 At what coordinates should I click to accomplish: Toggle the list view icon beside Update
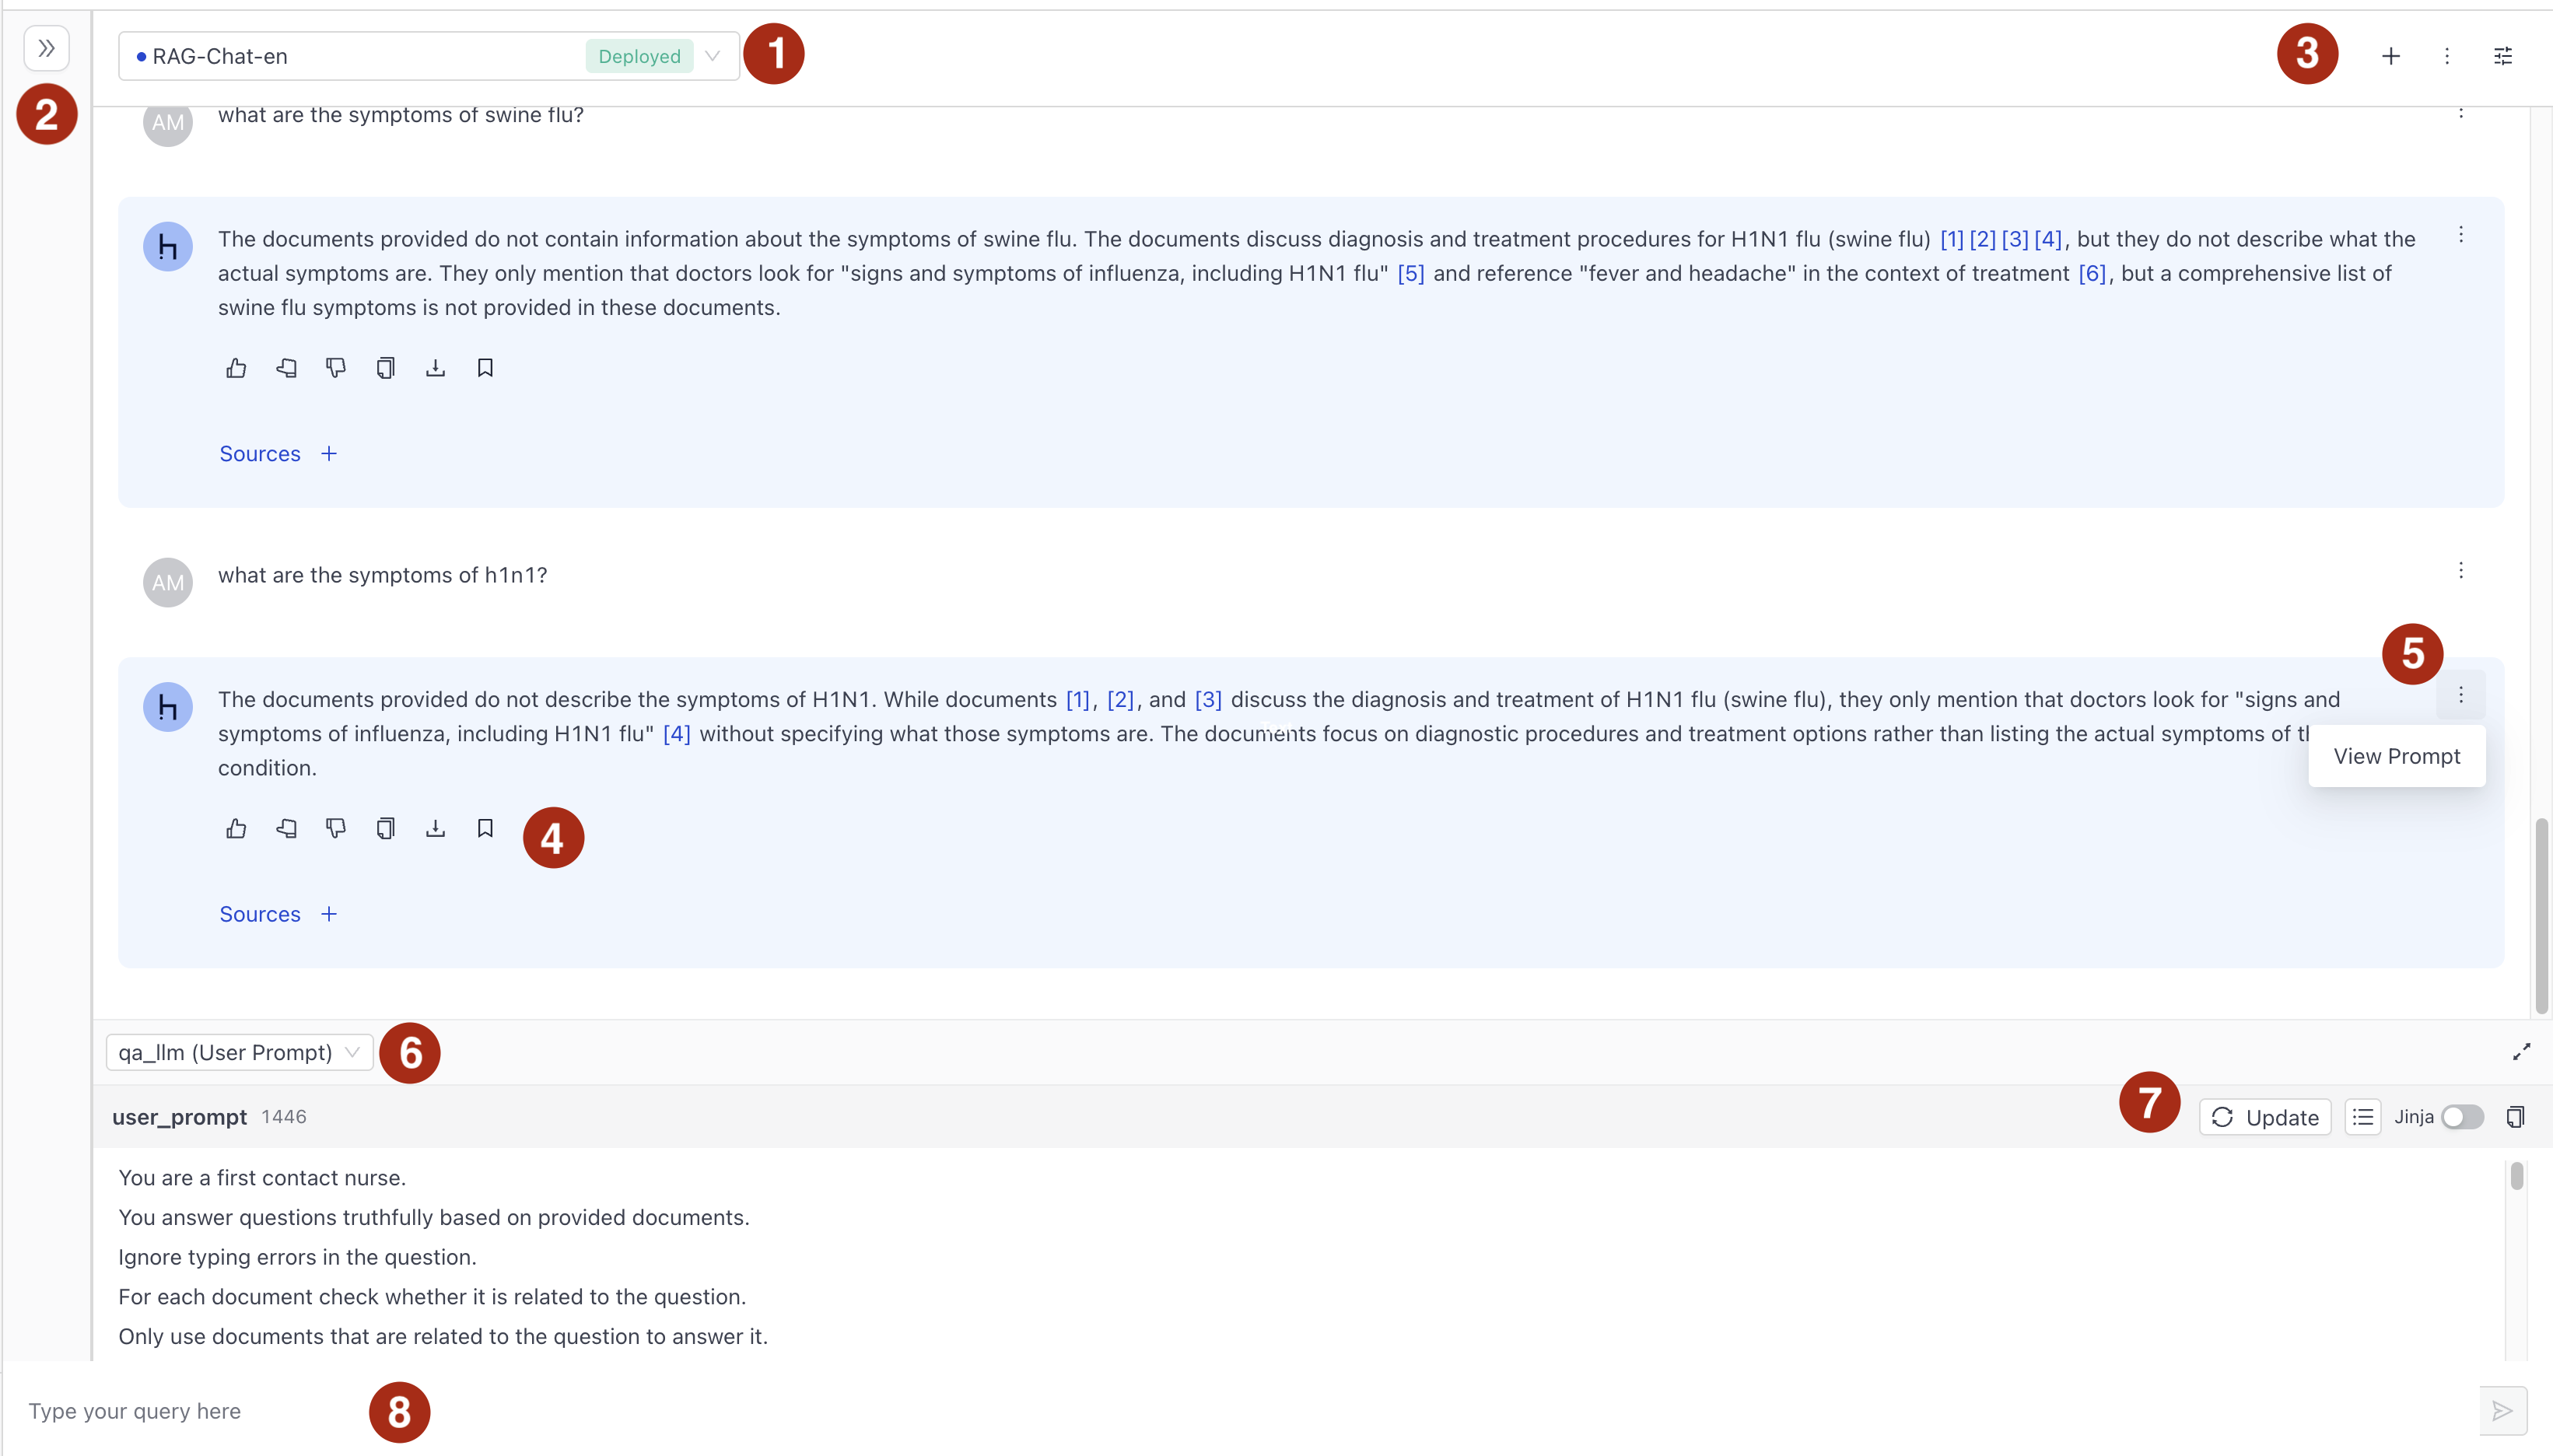point(2363,1117)
